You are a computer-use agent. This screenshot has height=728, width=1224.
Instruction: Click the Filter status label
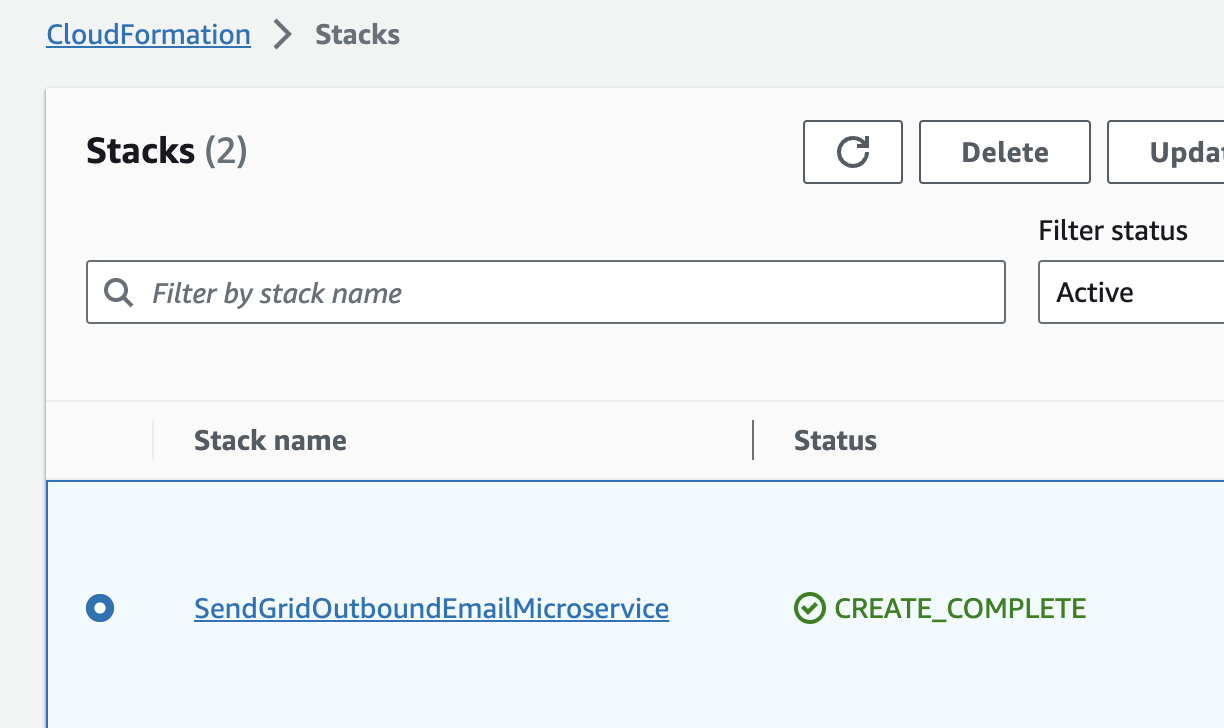1113,231
